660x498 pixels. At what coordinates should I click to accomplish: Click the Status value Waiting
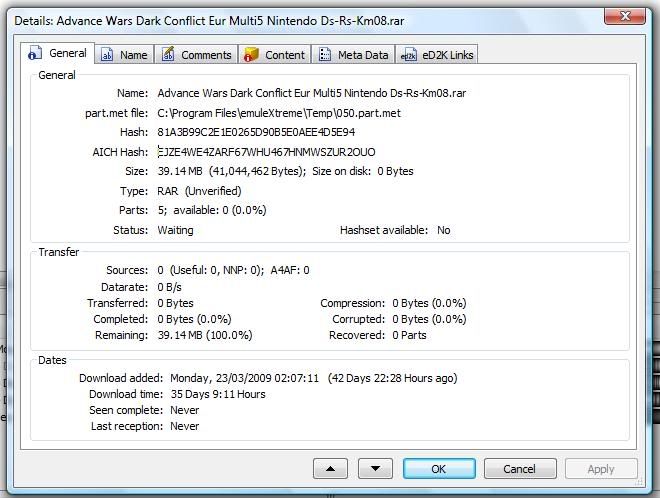pos(175,230)
